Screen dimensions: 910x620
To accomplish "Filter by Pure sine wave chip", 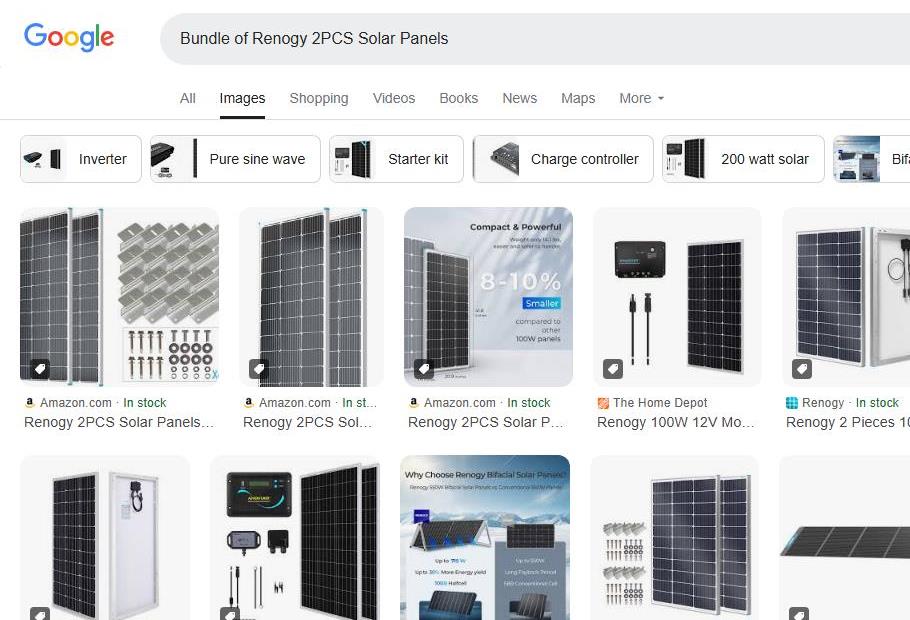I will 235,159.
